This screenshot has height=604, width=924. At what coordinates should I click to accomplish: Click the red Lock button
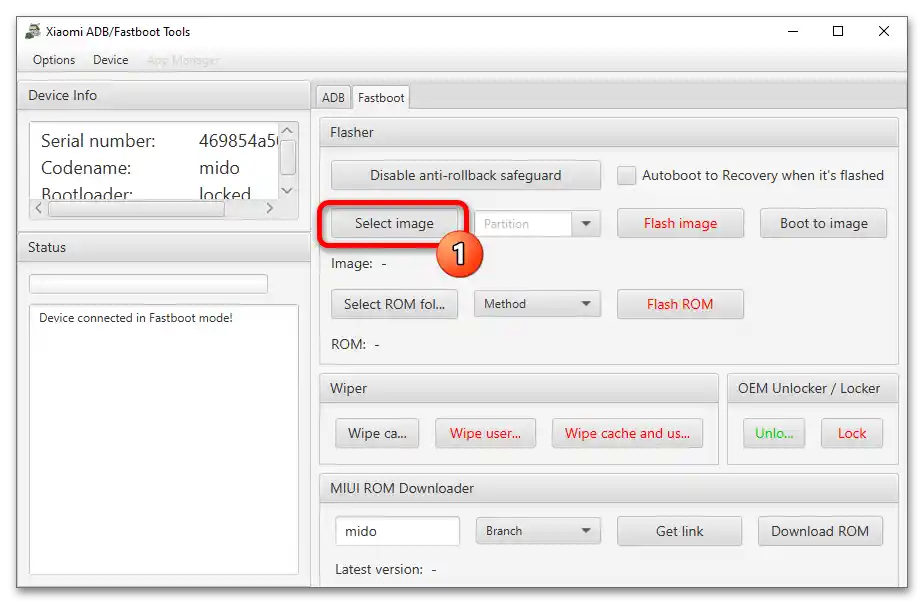pyautogui.click(x=852, y=433)
